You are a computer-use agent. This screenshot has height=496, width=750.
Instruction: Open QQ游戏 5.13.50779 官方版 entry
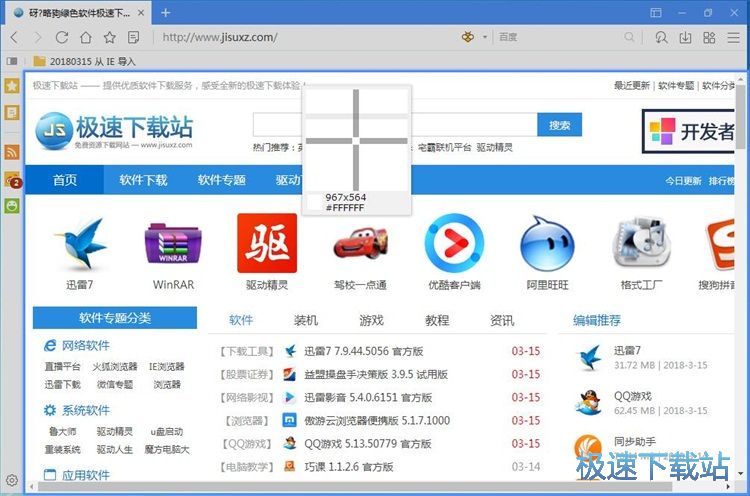point(368,443)
